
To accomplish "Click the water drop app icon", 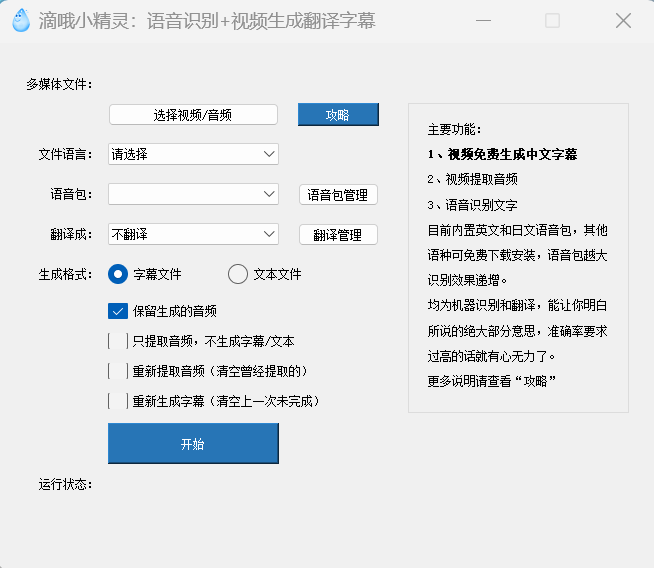I will pyautogui.click(x=21, y=20).
